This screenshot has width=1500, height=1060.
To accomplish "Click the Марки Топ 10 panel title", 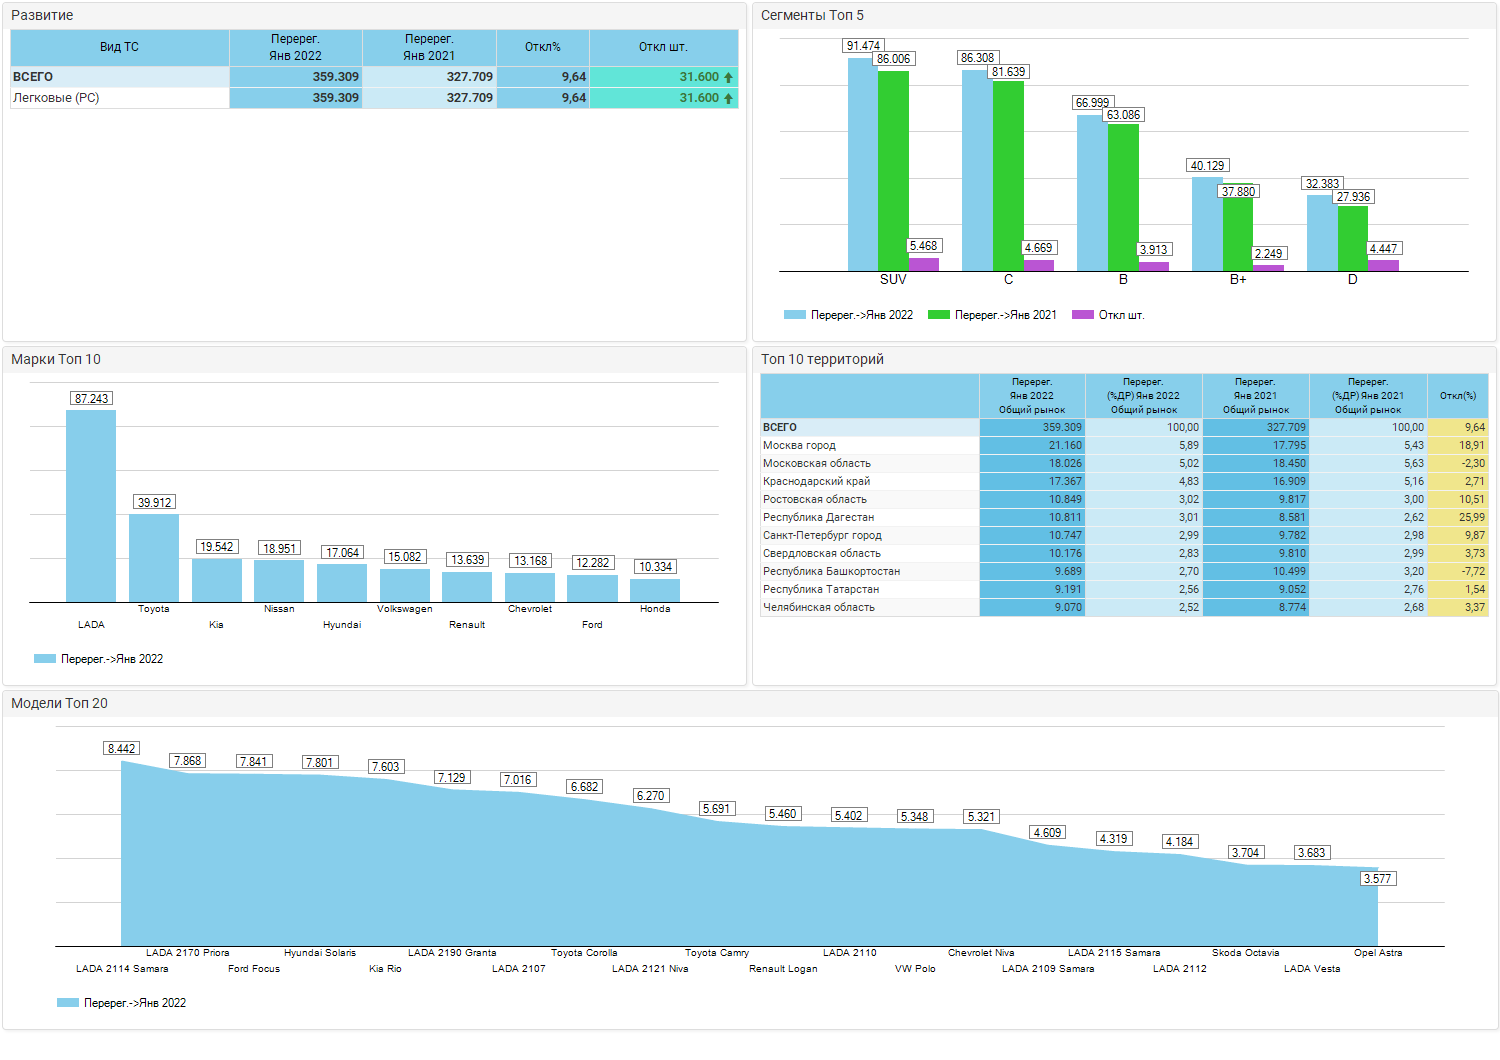I will [56, 360].
